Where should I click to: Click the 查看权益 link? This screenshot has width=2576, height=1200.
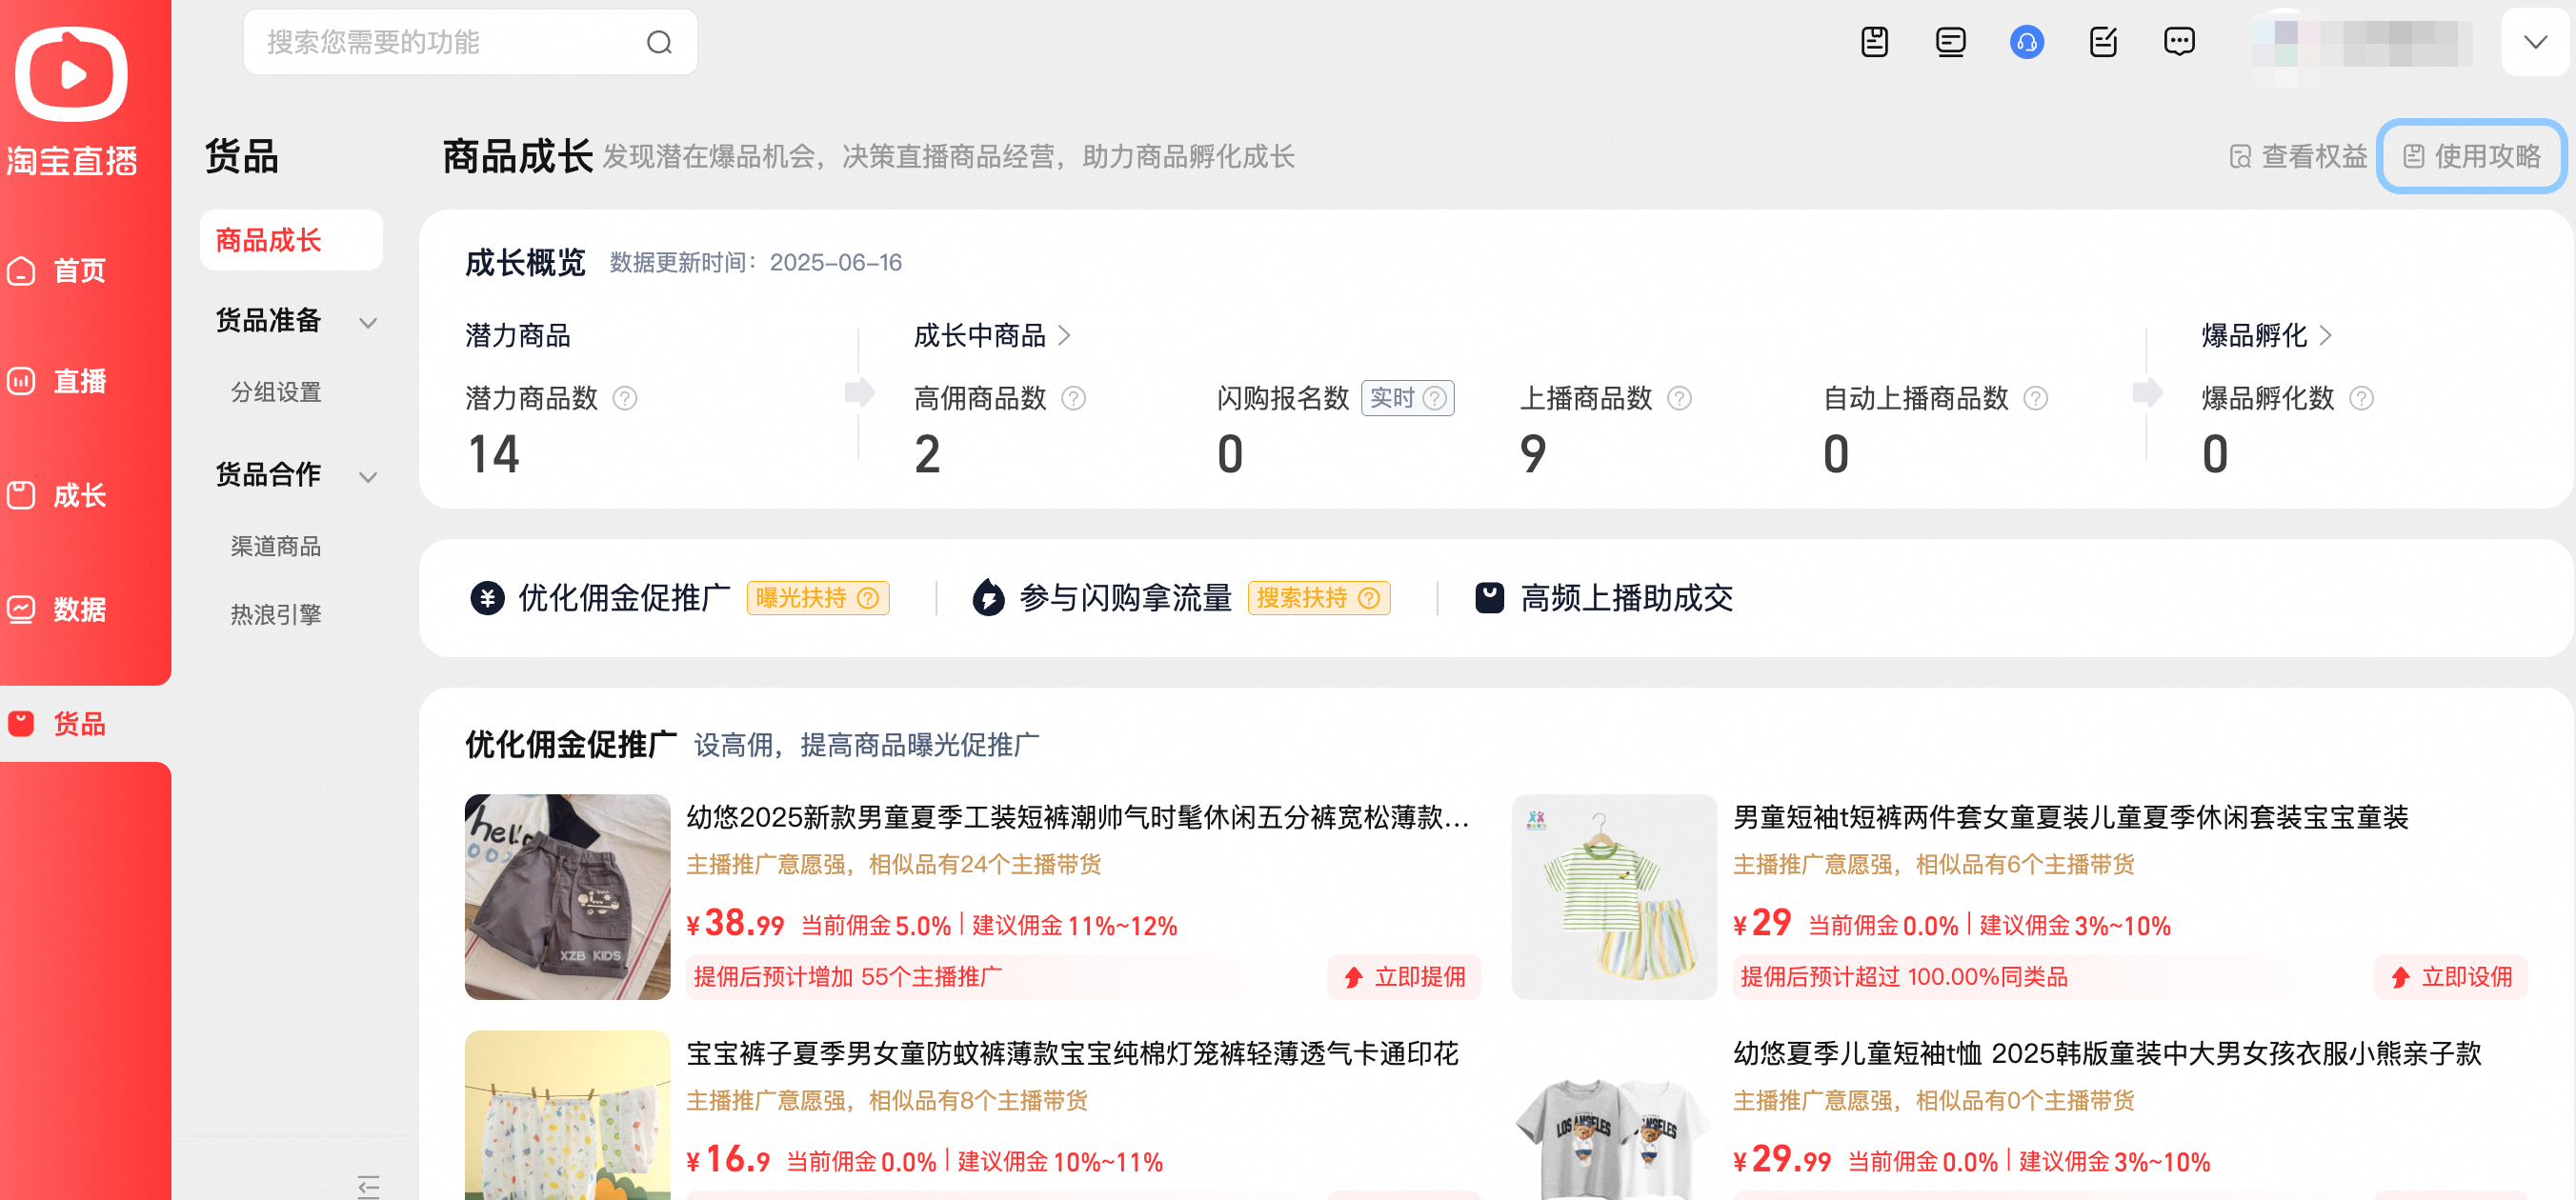pyautogui.click(x=2298, y=156)
